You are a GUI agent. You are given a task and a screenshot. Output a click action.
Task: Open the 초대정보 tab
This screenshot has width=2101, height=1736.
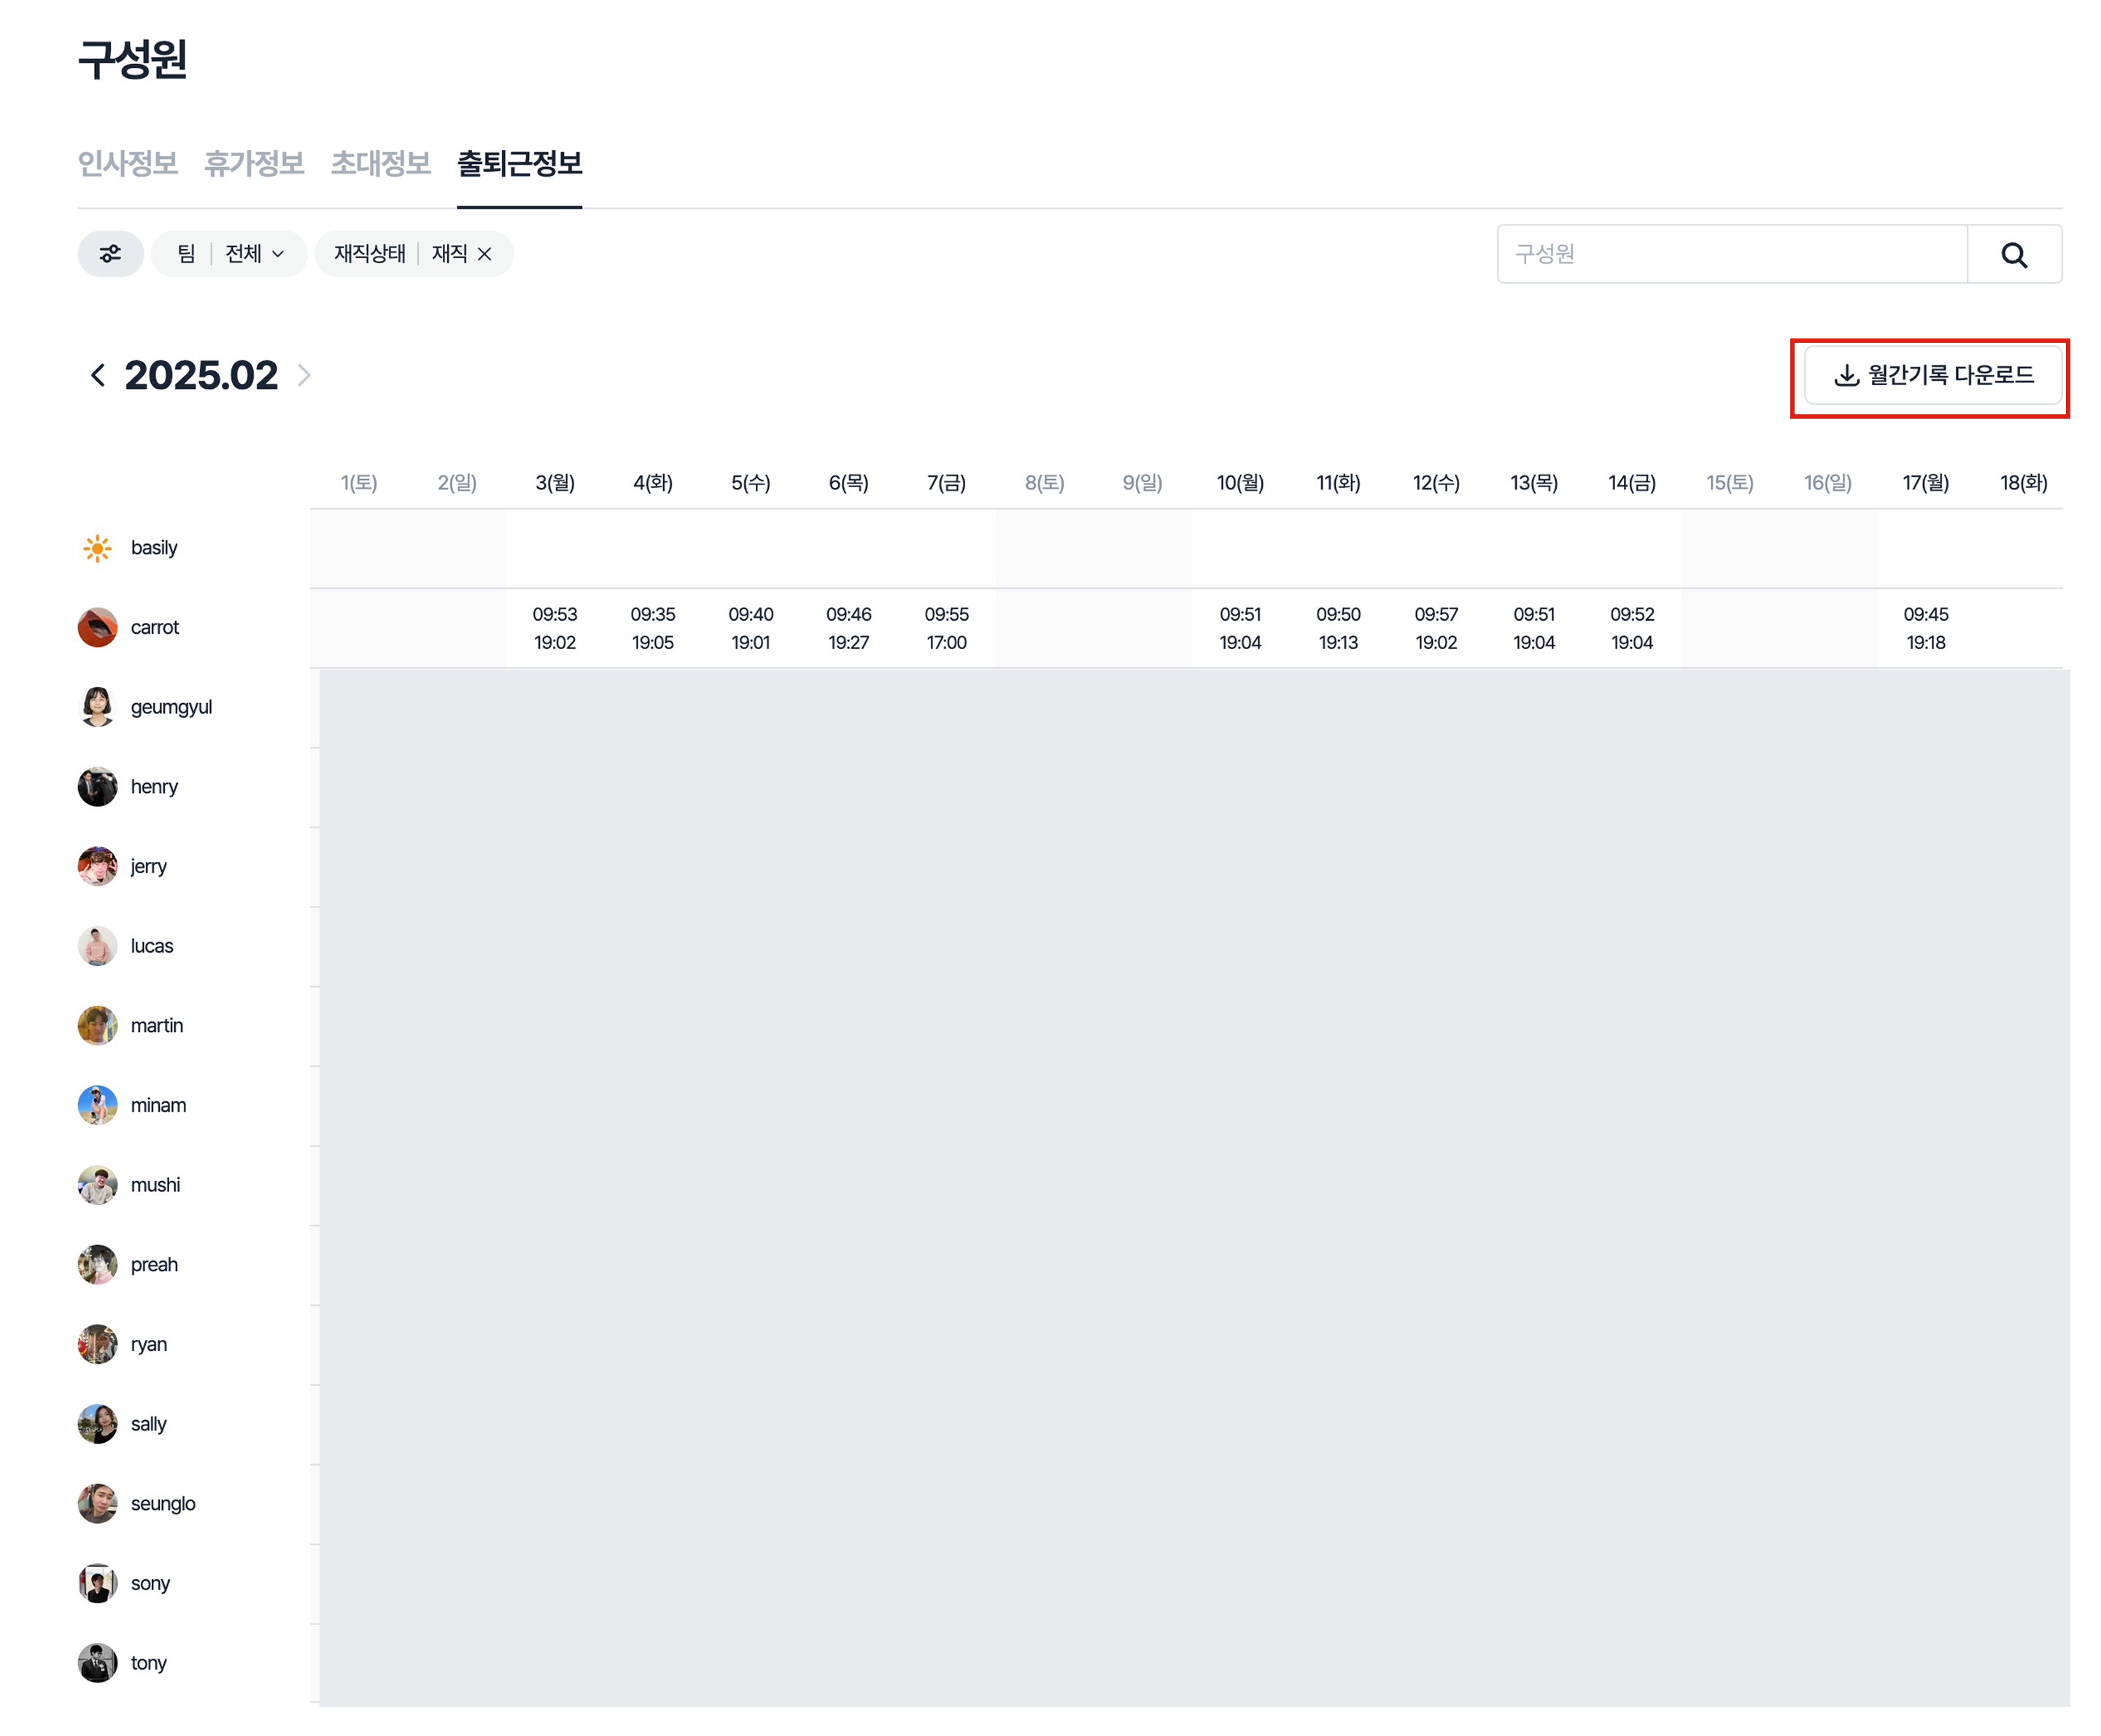click(380, 163)
